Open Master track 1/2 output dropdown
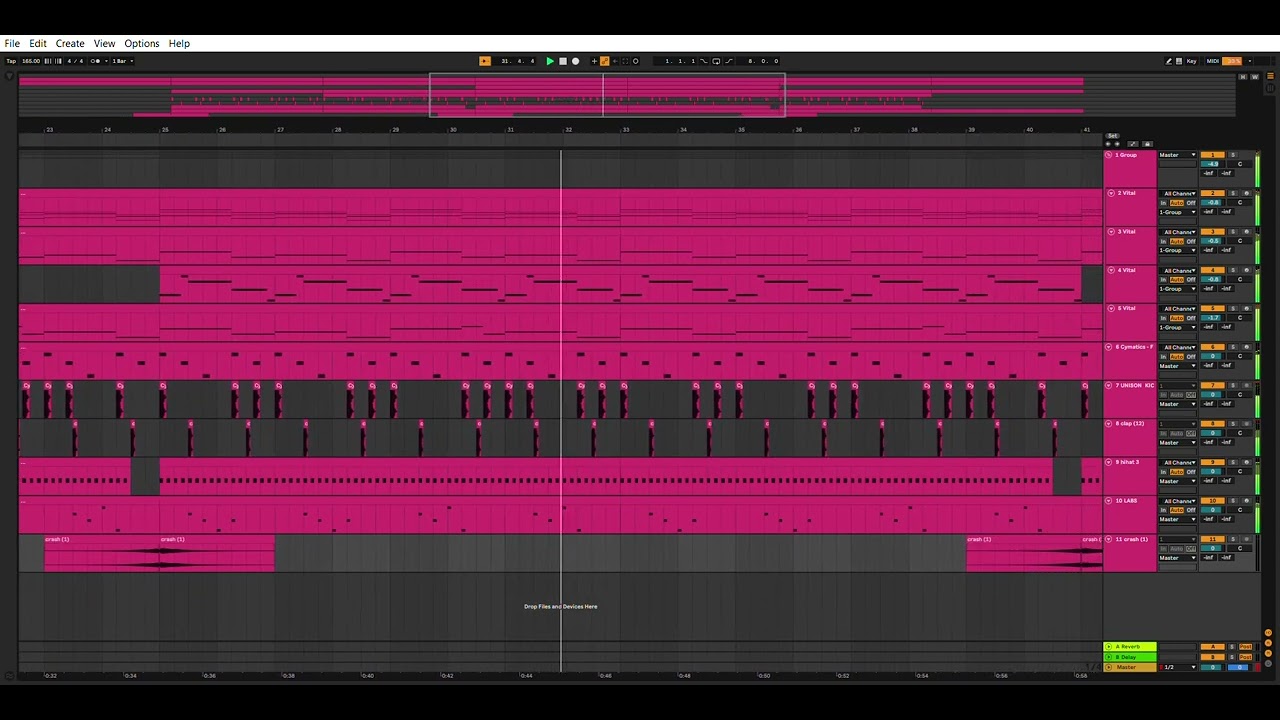The image size is (1280, 720). coord(1178,667)
